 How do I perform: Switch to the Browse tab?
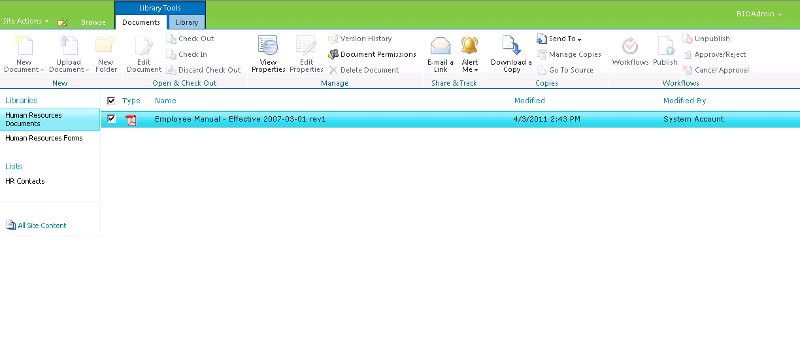click(93, 22)
